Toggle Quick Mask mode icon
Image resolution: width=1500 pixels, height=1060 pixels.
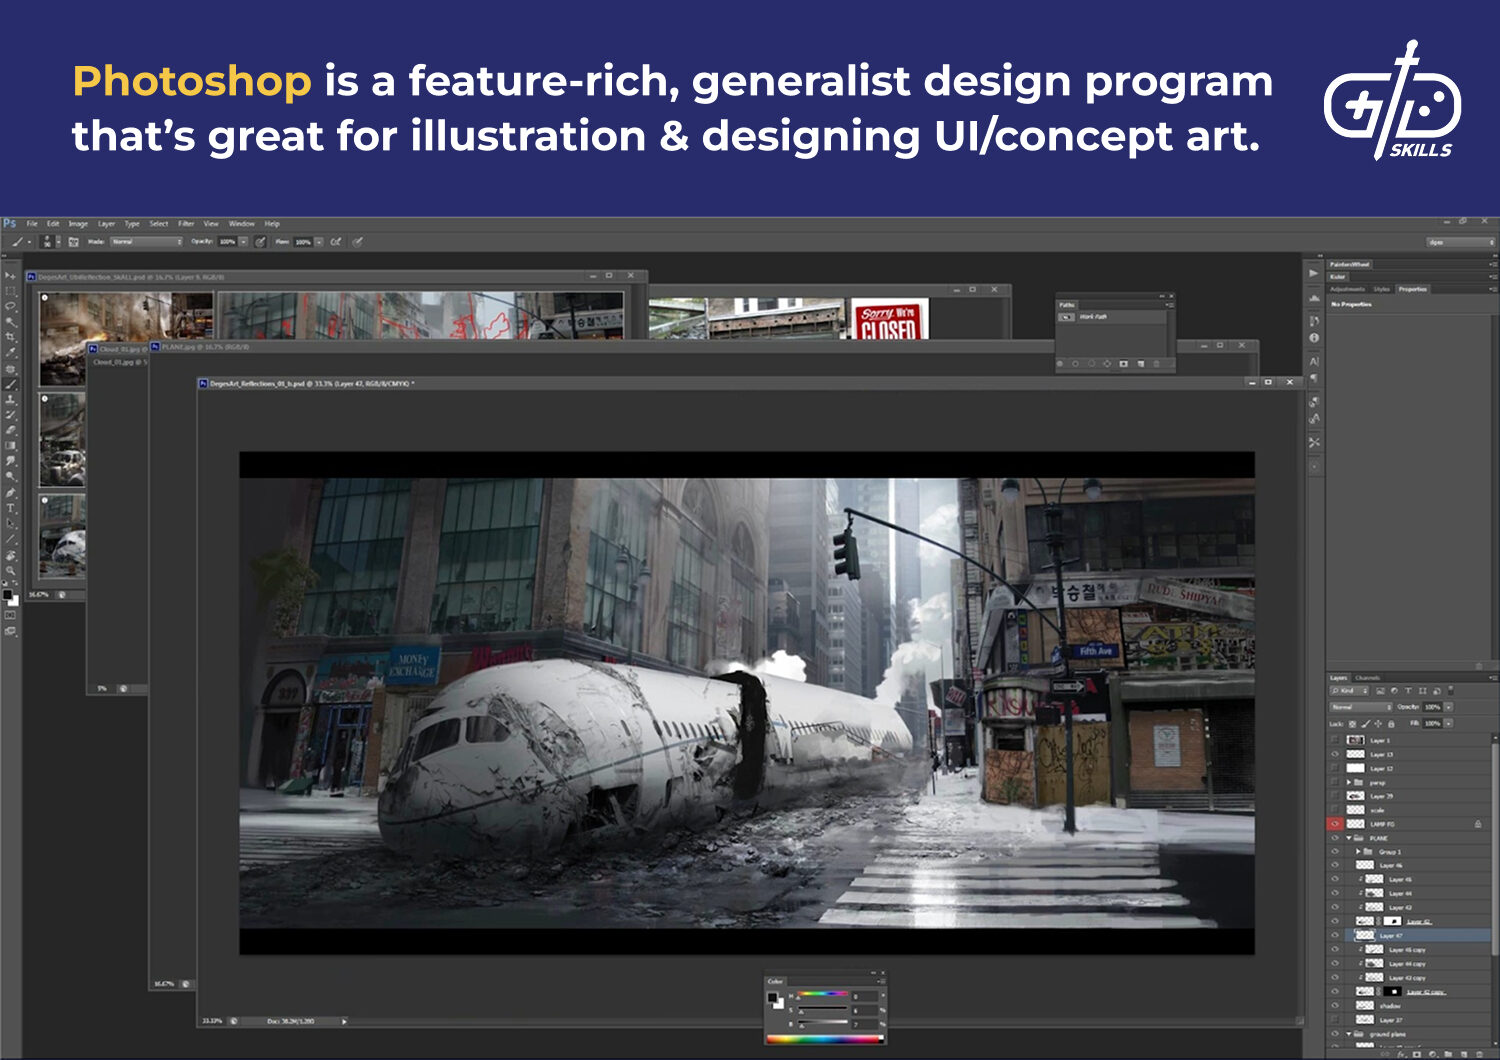pos(10,616)
